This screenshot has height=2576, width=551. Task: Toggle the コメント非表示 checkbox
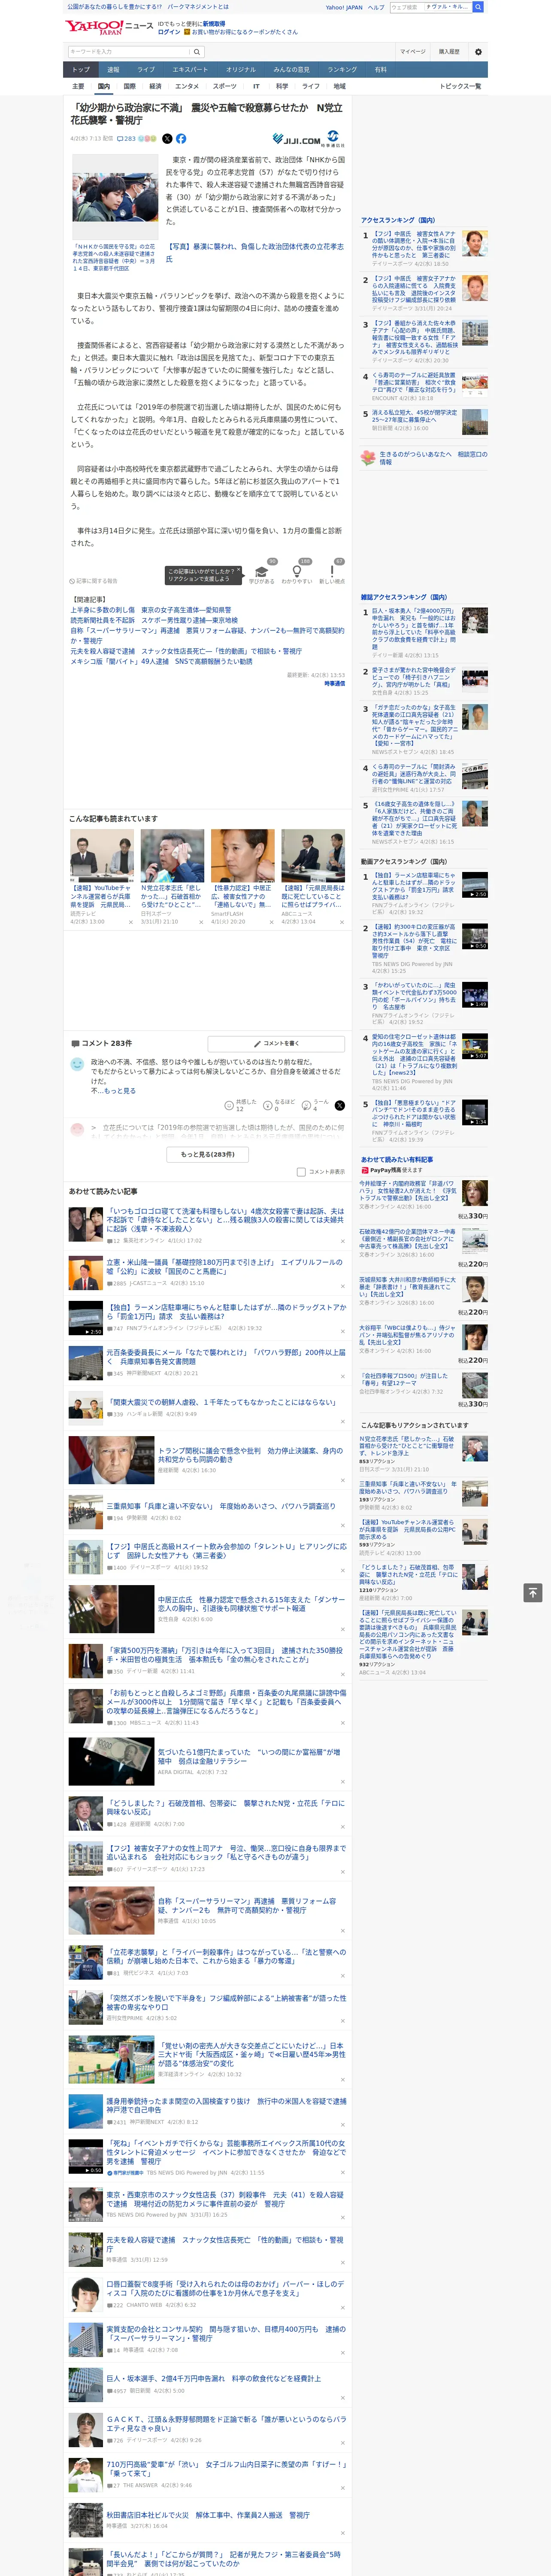[301, 1172]
